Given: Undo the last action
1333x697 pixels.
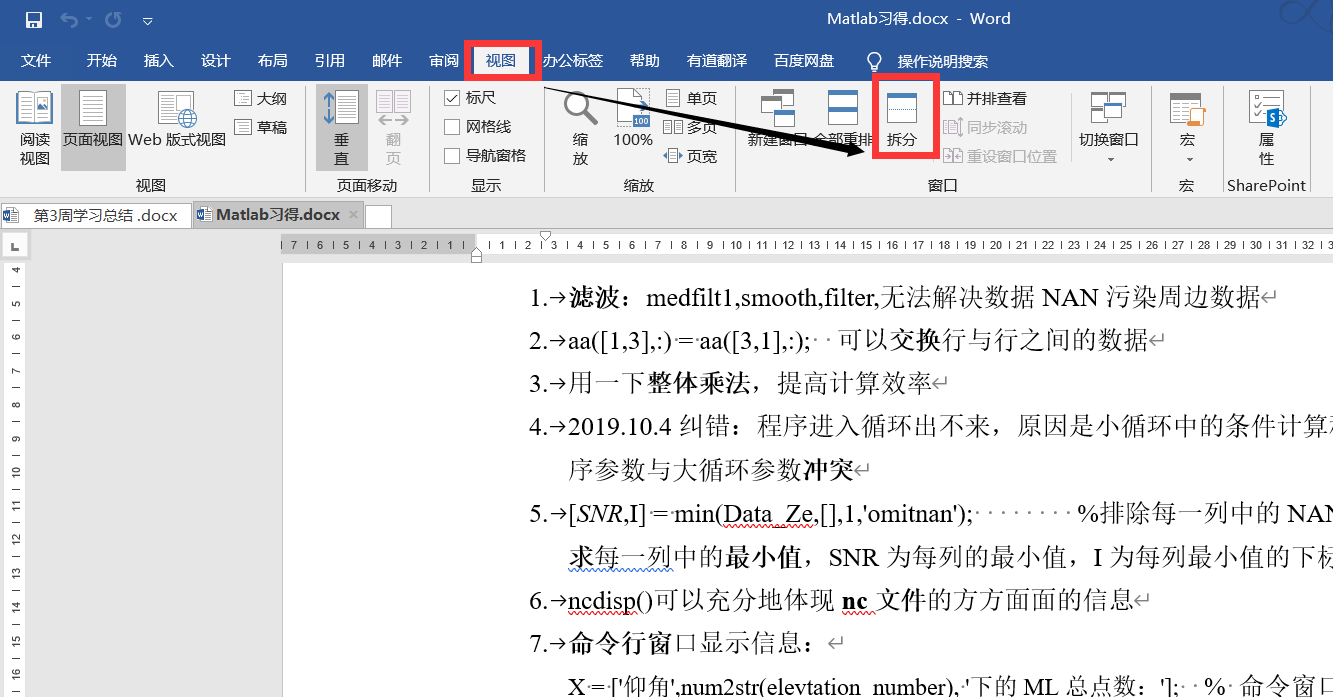Looking at the screenshot, I should pyautogui.click(x=68, y=19).
